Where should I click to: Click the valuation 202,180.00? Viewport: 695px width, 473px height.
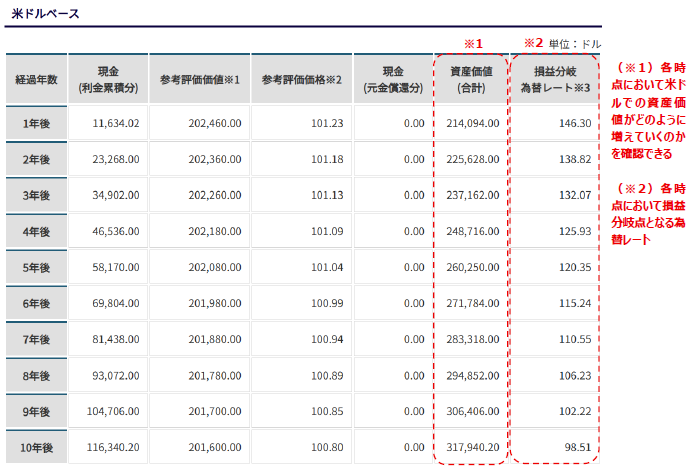coord(215,231)
